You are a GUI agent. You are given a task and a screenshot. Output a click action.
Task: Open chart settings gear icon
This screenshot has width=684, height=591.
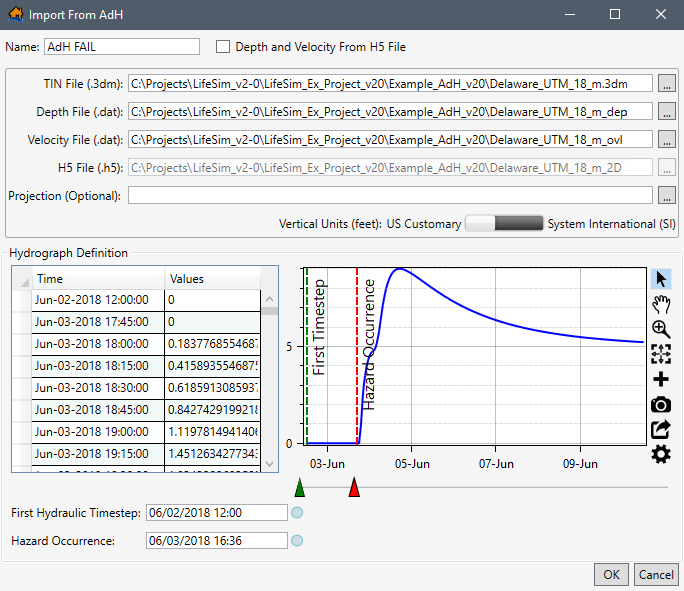tap(661, 454)
